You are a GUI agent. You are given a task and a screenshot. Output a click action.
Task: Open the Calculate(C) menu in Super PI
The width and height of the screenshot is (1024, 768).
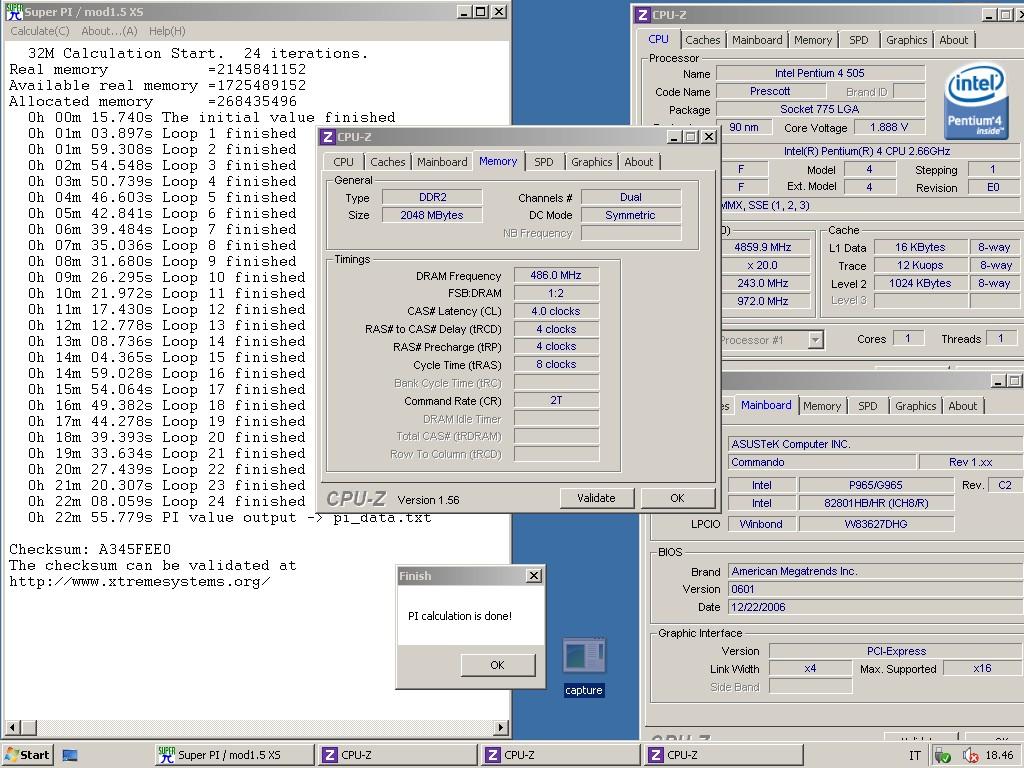(x=40, y=31)
